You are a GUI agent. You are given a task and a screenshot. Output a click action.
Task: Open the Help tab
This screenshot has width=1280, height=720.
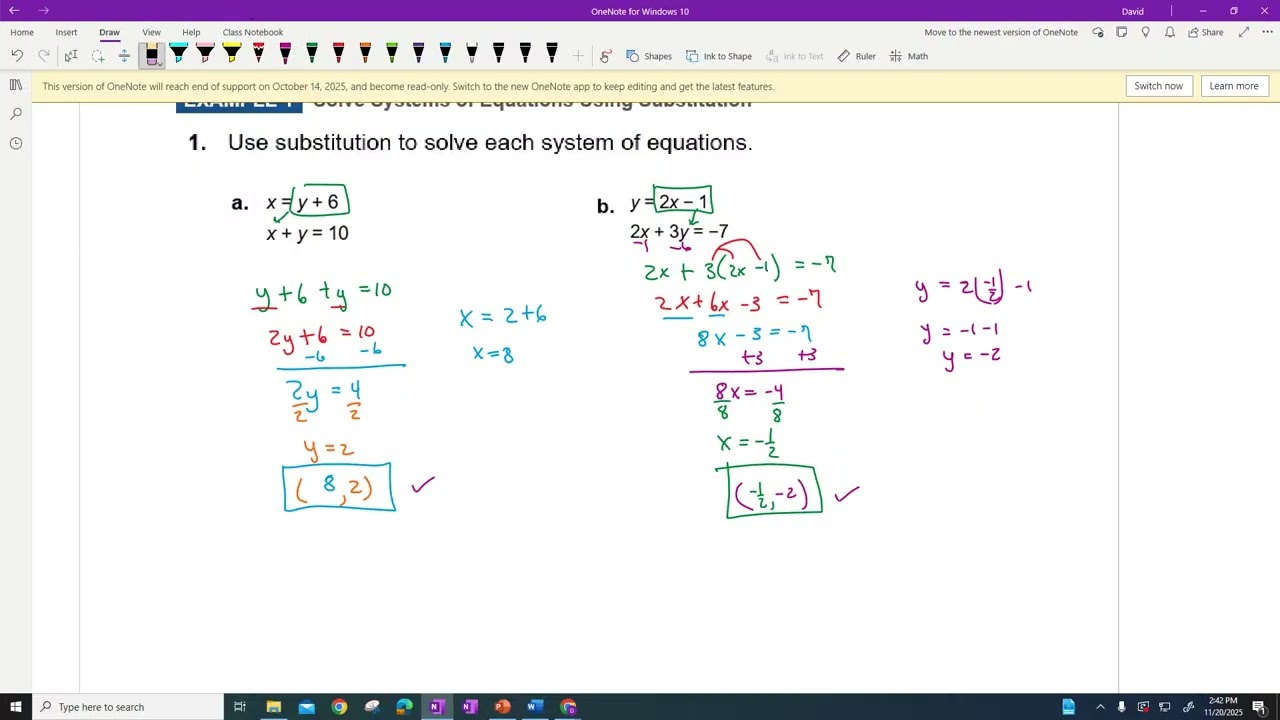coord(191,32)
